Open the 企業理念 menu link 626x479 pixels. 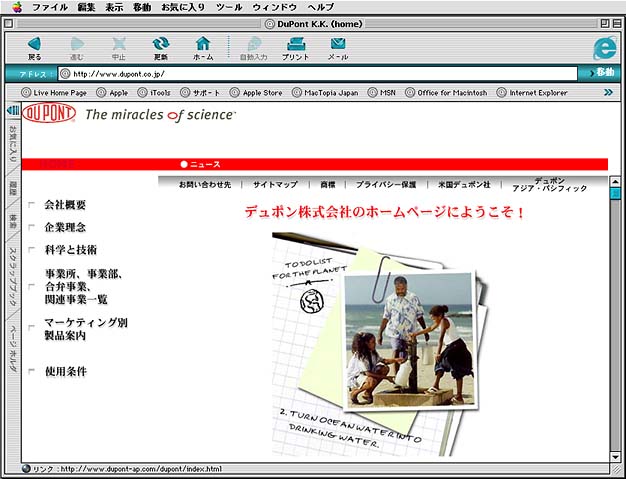pyautogui.click(x=65, y=228)
